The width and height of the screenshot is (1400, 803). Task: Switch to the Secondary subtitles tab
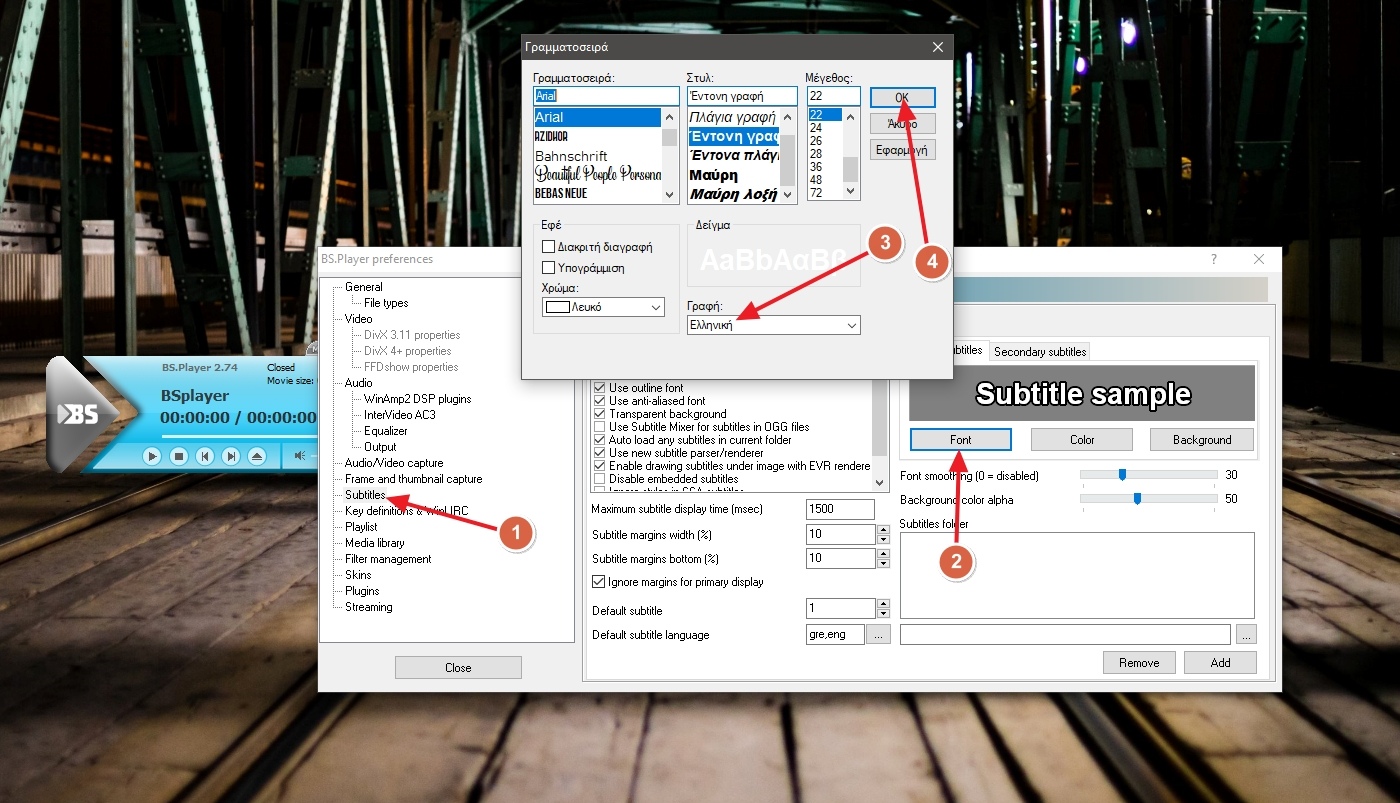pos(1040,351)
